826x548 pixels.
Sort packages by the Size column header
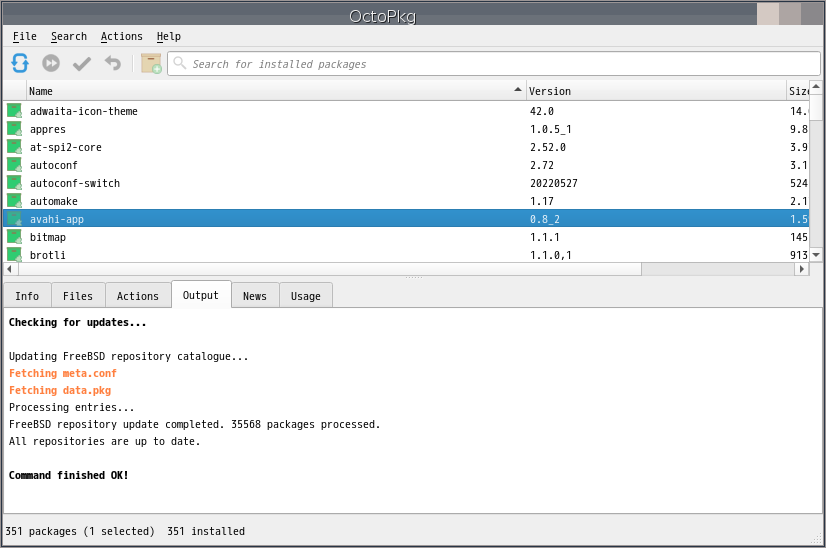point(798,91)
